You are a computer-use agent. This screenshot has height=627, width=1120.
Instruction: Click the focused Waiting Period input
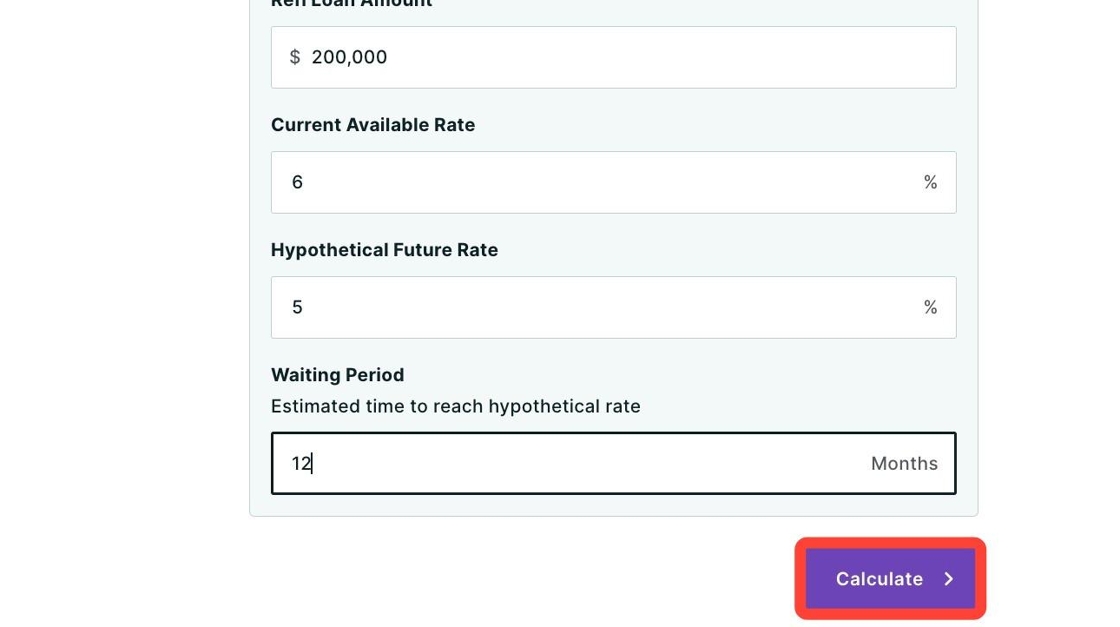coord(613,463)
